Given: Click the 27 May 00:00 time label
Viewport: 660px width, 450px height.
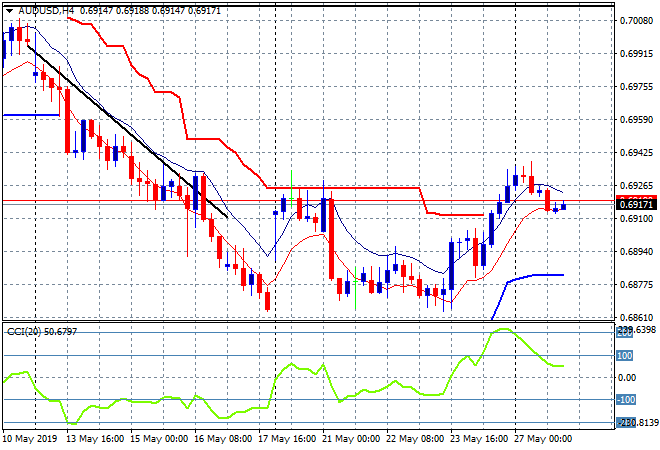Looking at the screenshot, I should [x=543, y=439].
